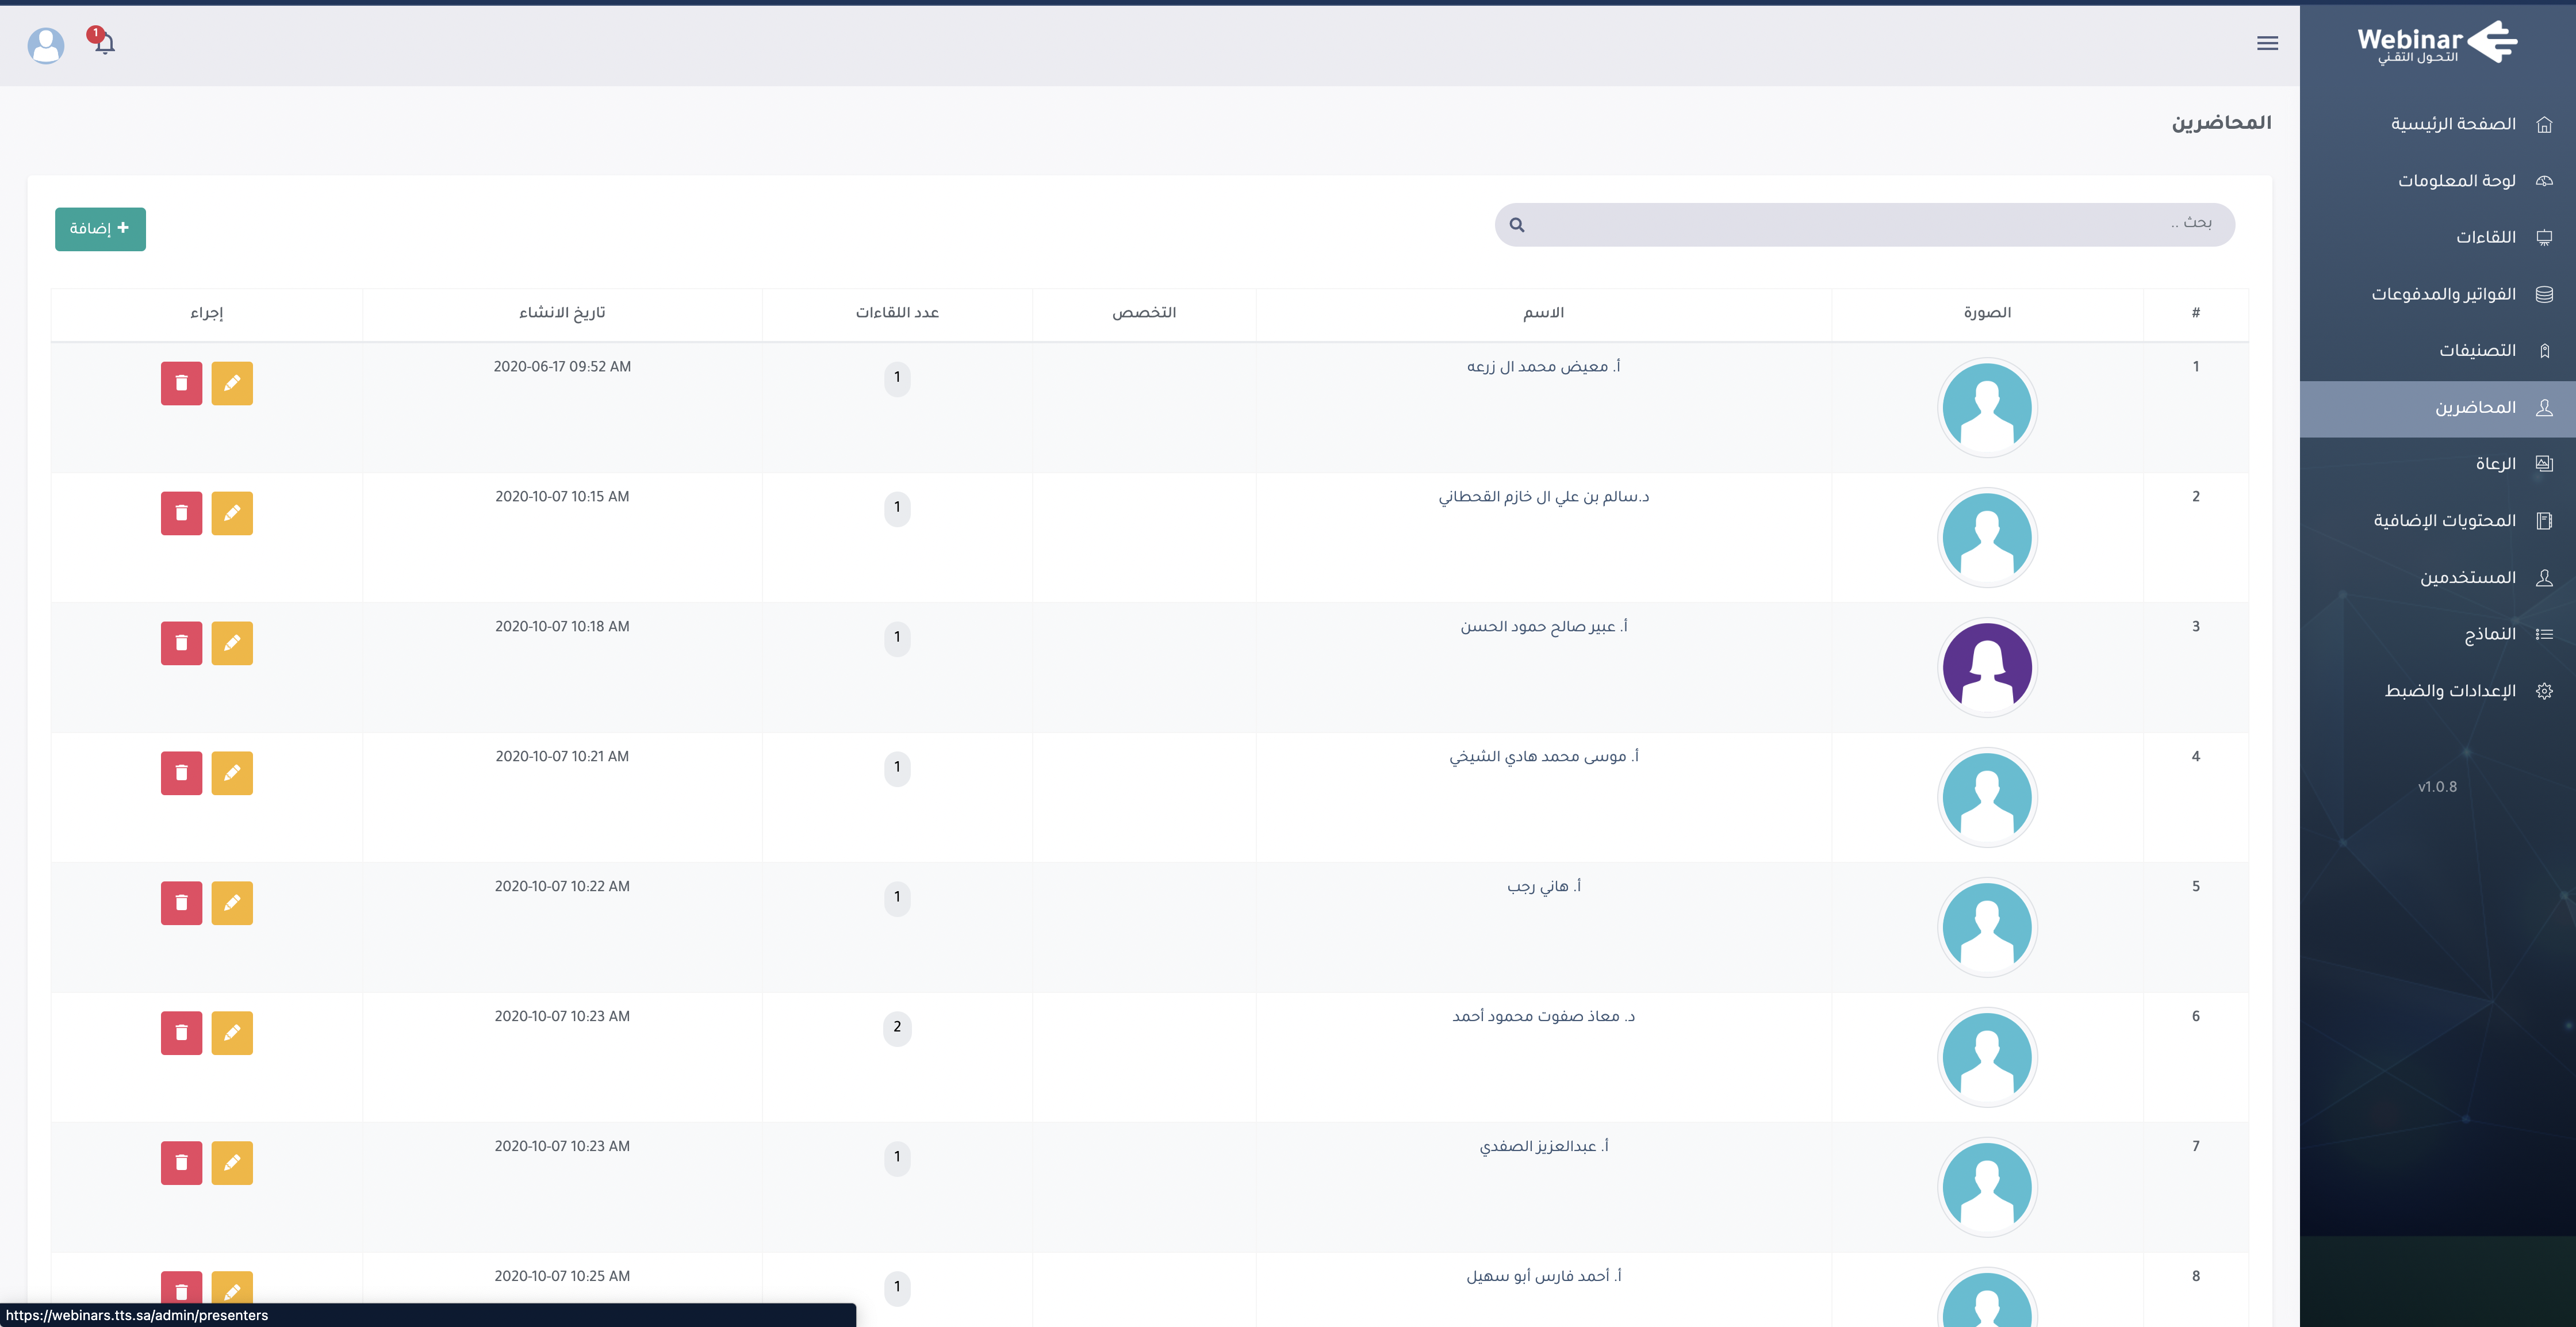The image size is (2576, 1327).
Task: Click the عدد اللقاءات column header
Action: (x=897, y=313)
